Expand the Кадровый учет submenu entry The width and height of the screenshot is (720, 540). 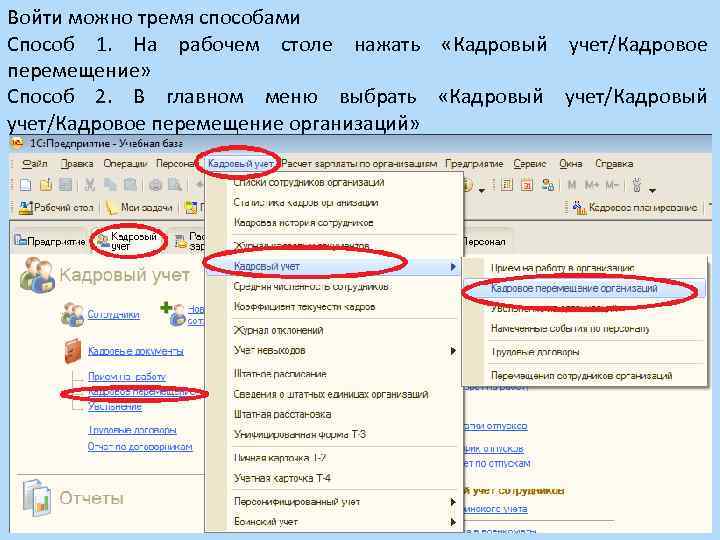click(332, 266)
